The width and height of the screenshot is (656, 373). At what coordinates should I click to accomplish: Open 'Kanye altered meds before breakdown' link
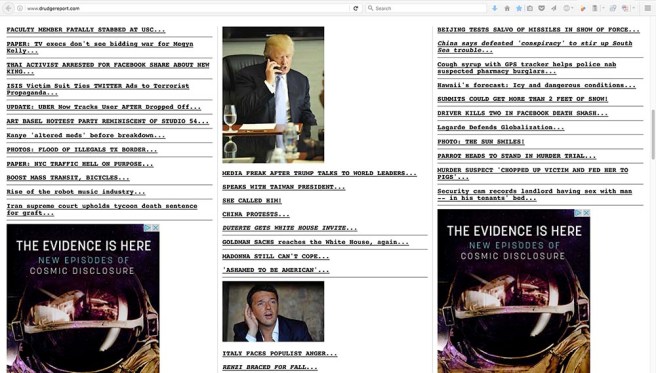coord(86,135)
